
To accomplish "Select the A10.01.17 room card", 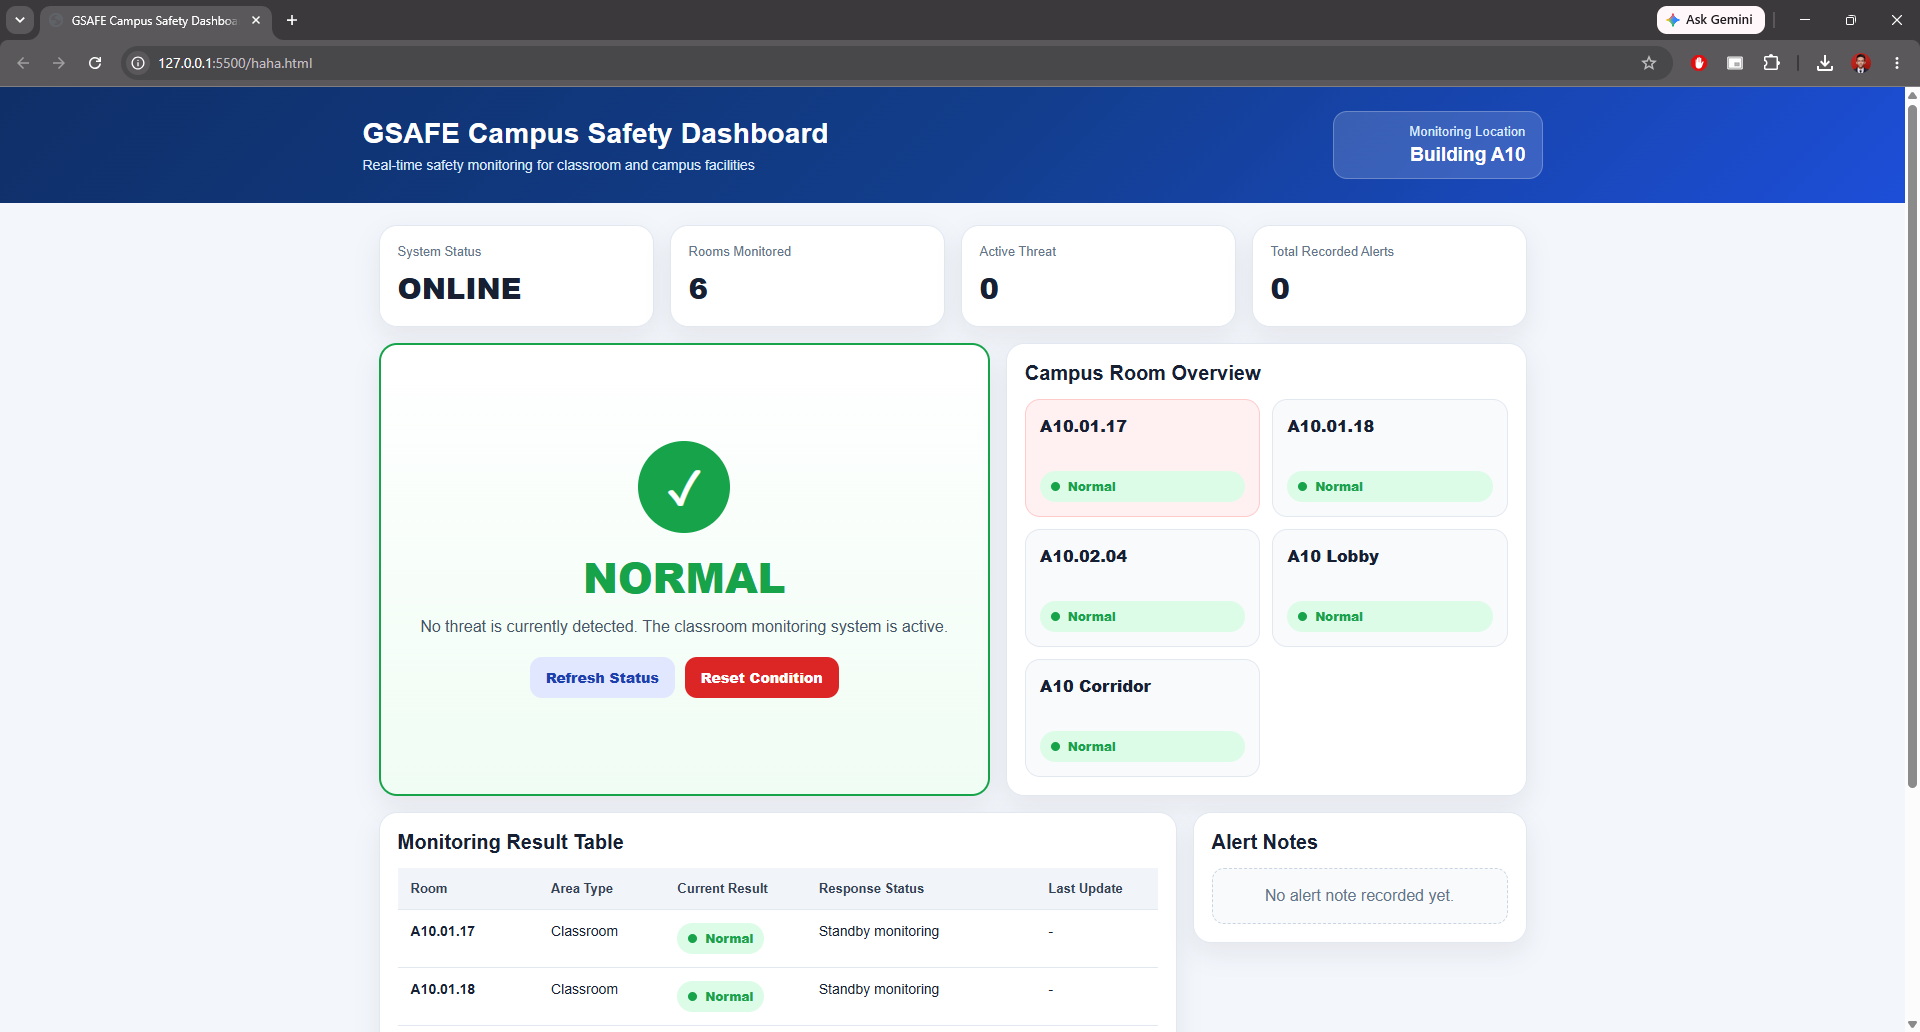I will coord(1142,458).
